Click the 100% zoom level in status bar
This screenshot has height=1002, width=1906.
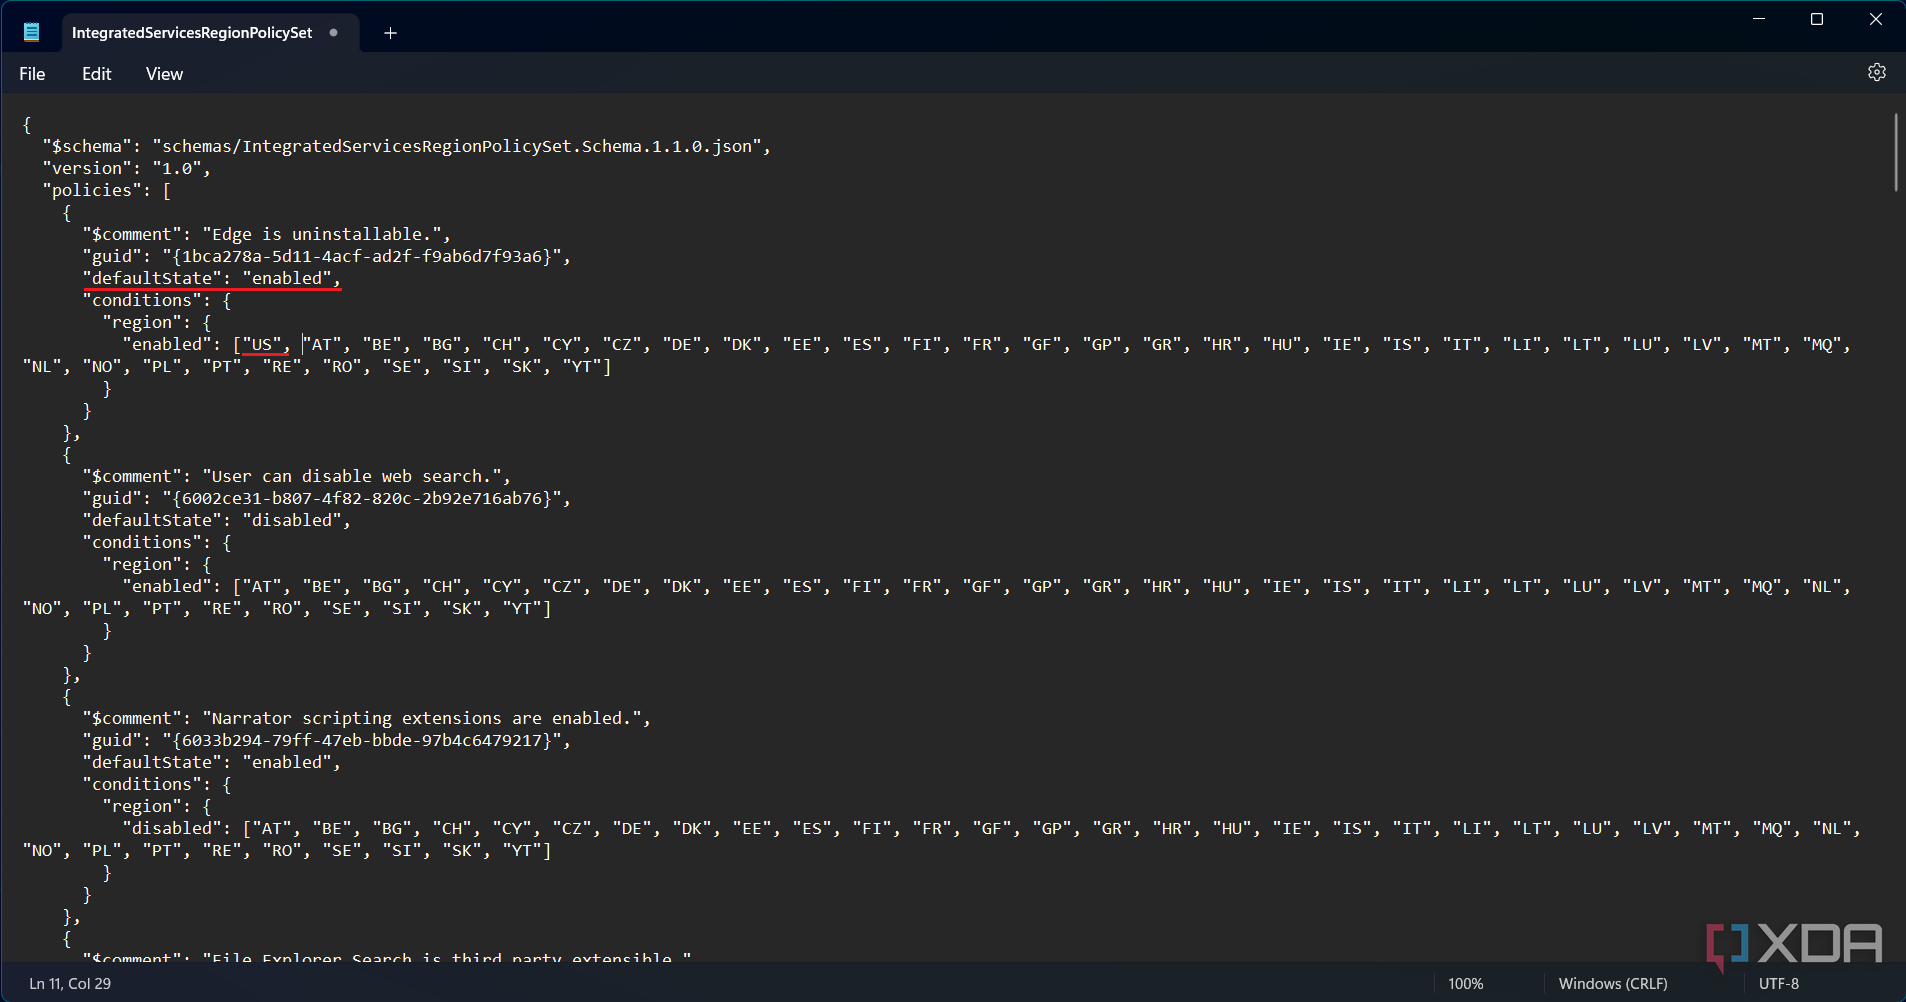pos(1466,983)
